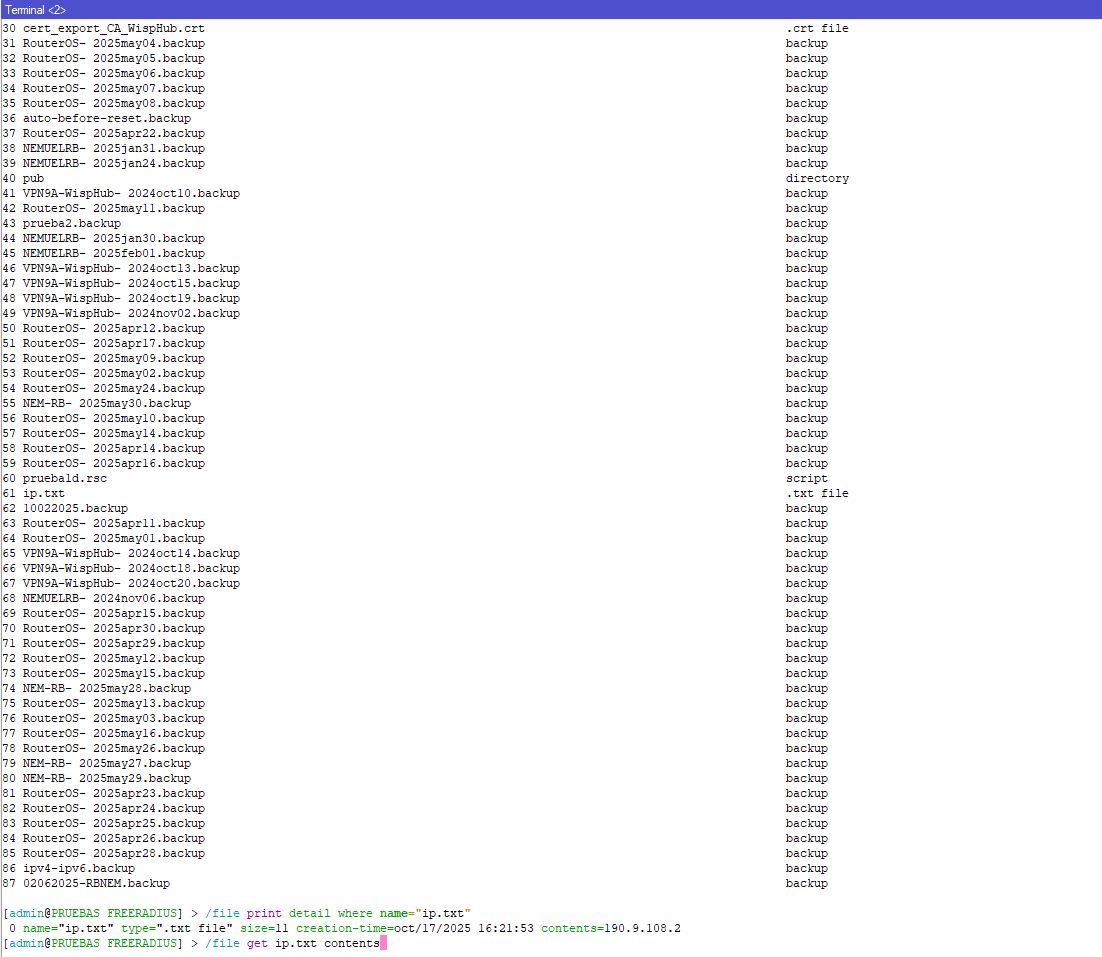
Task: Click the auto-before-reset.backup line
Action: pos(106,118)
